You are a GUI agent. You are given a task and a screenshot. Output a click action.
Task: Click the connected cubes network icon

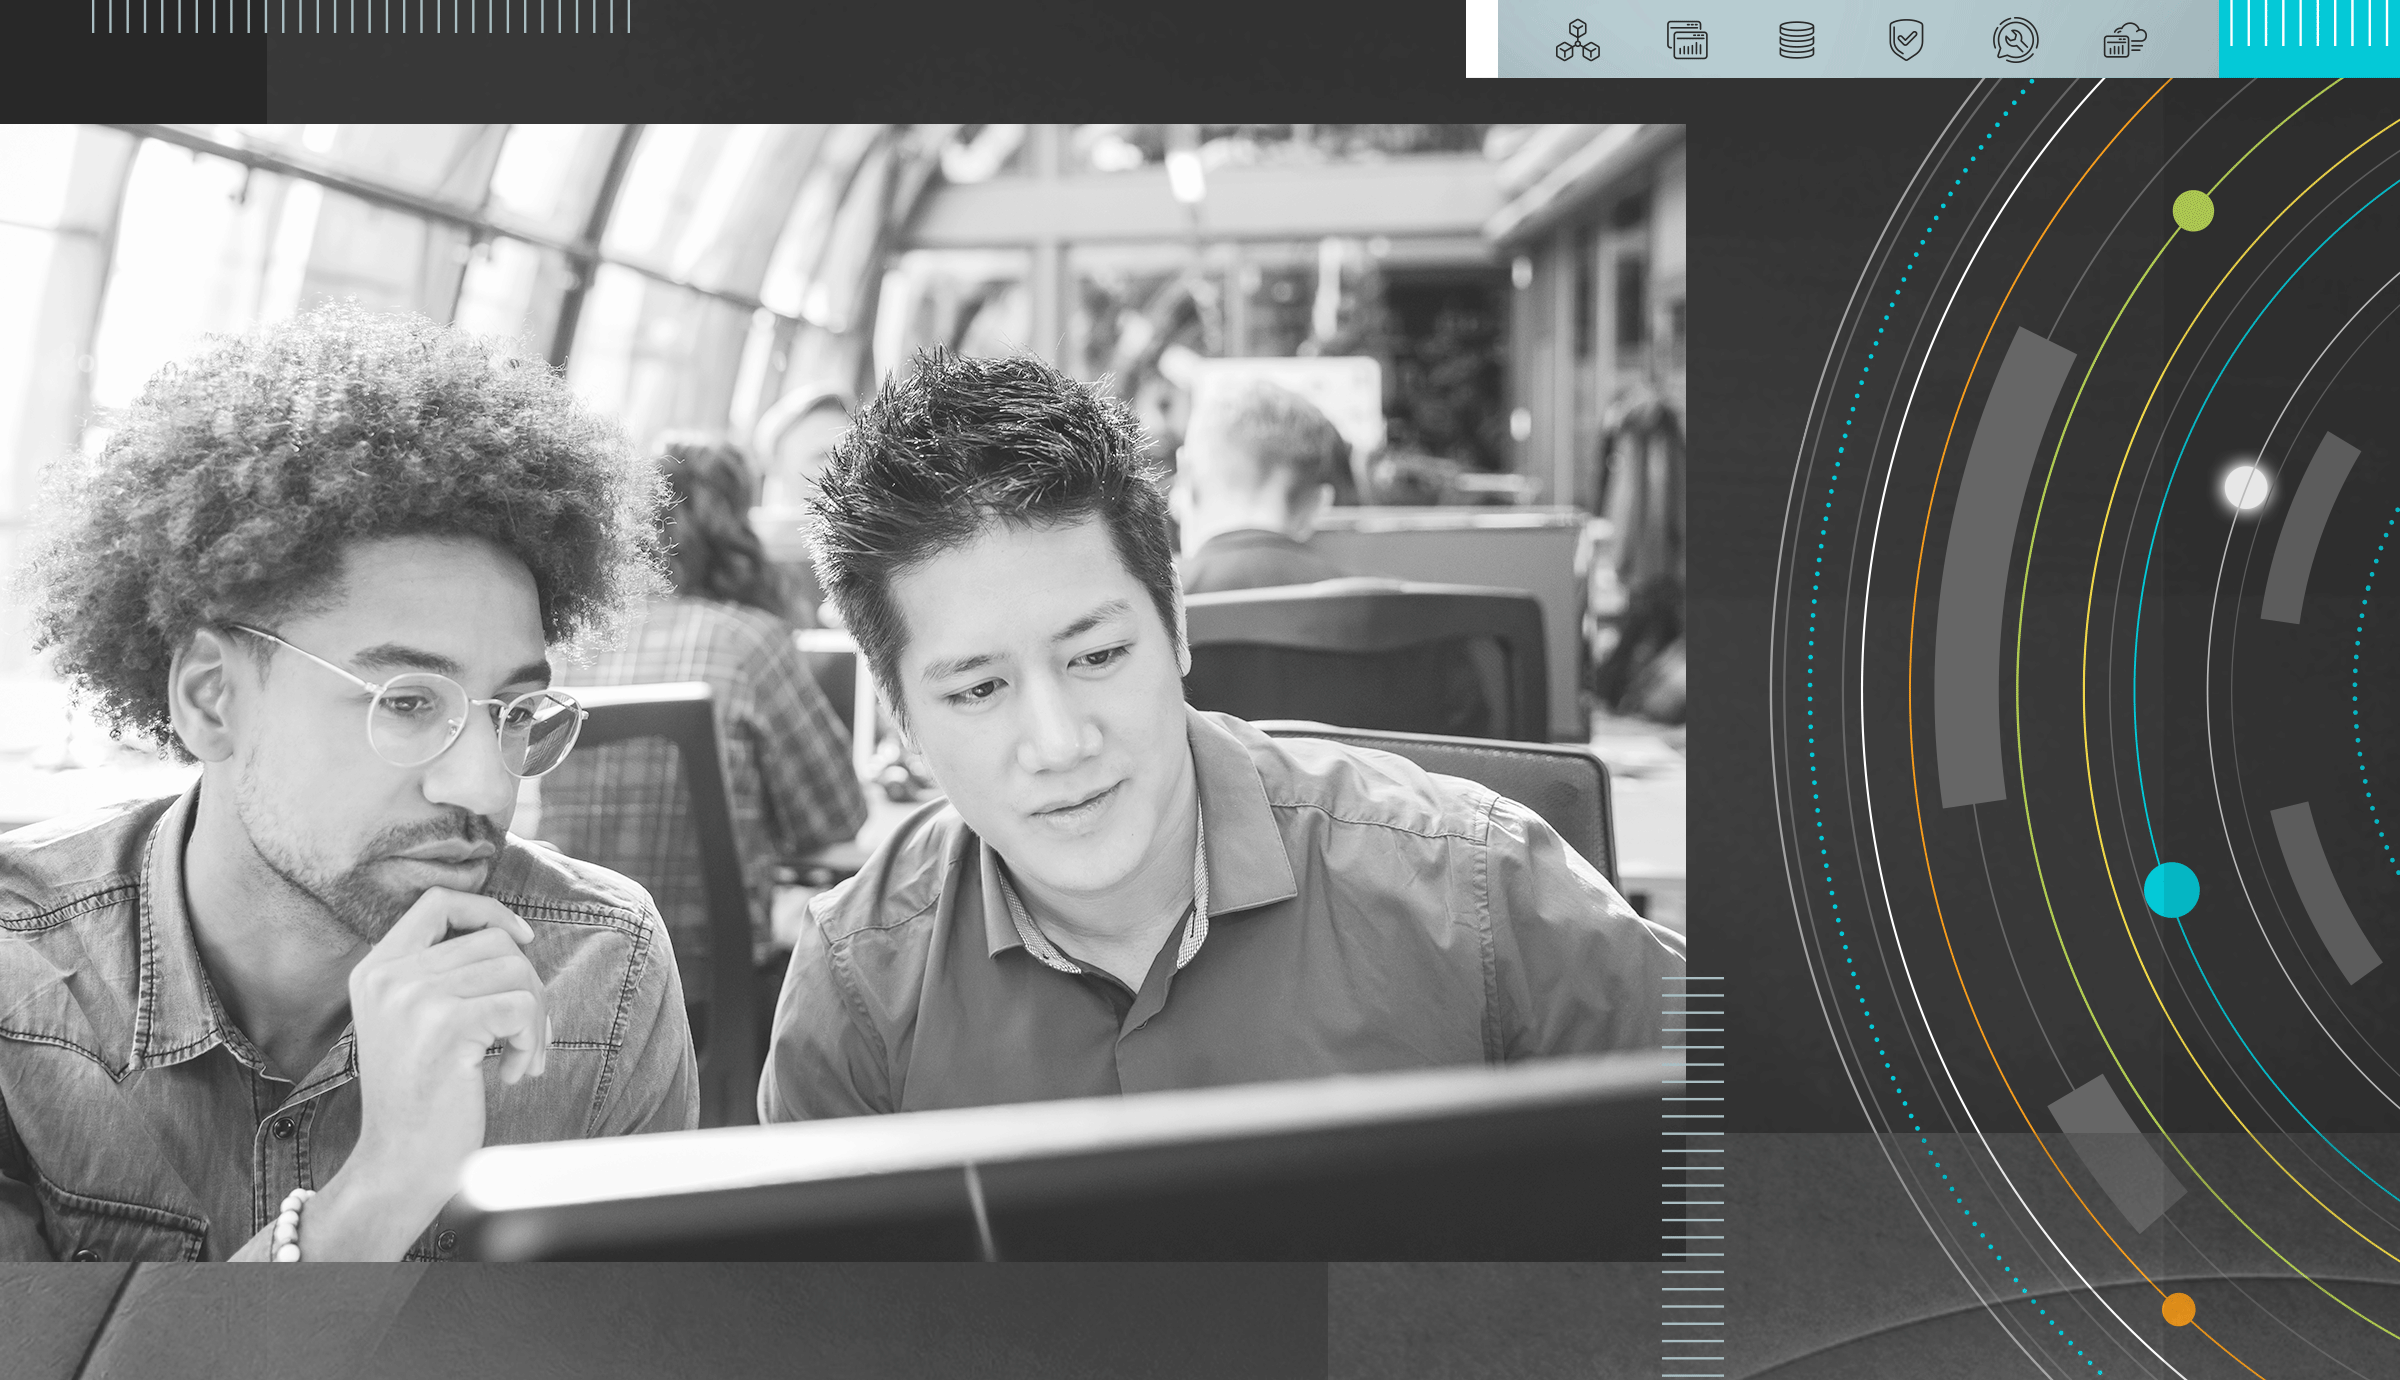(x=1577, y=41)
